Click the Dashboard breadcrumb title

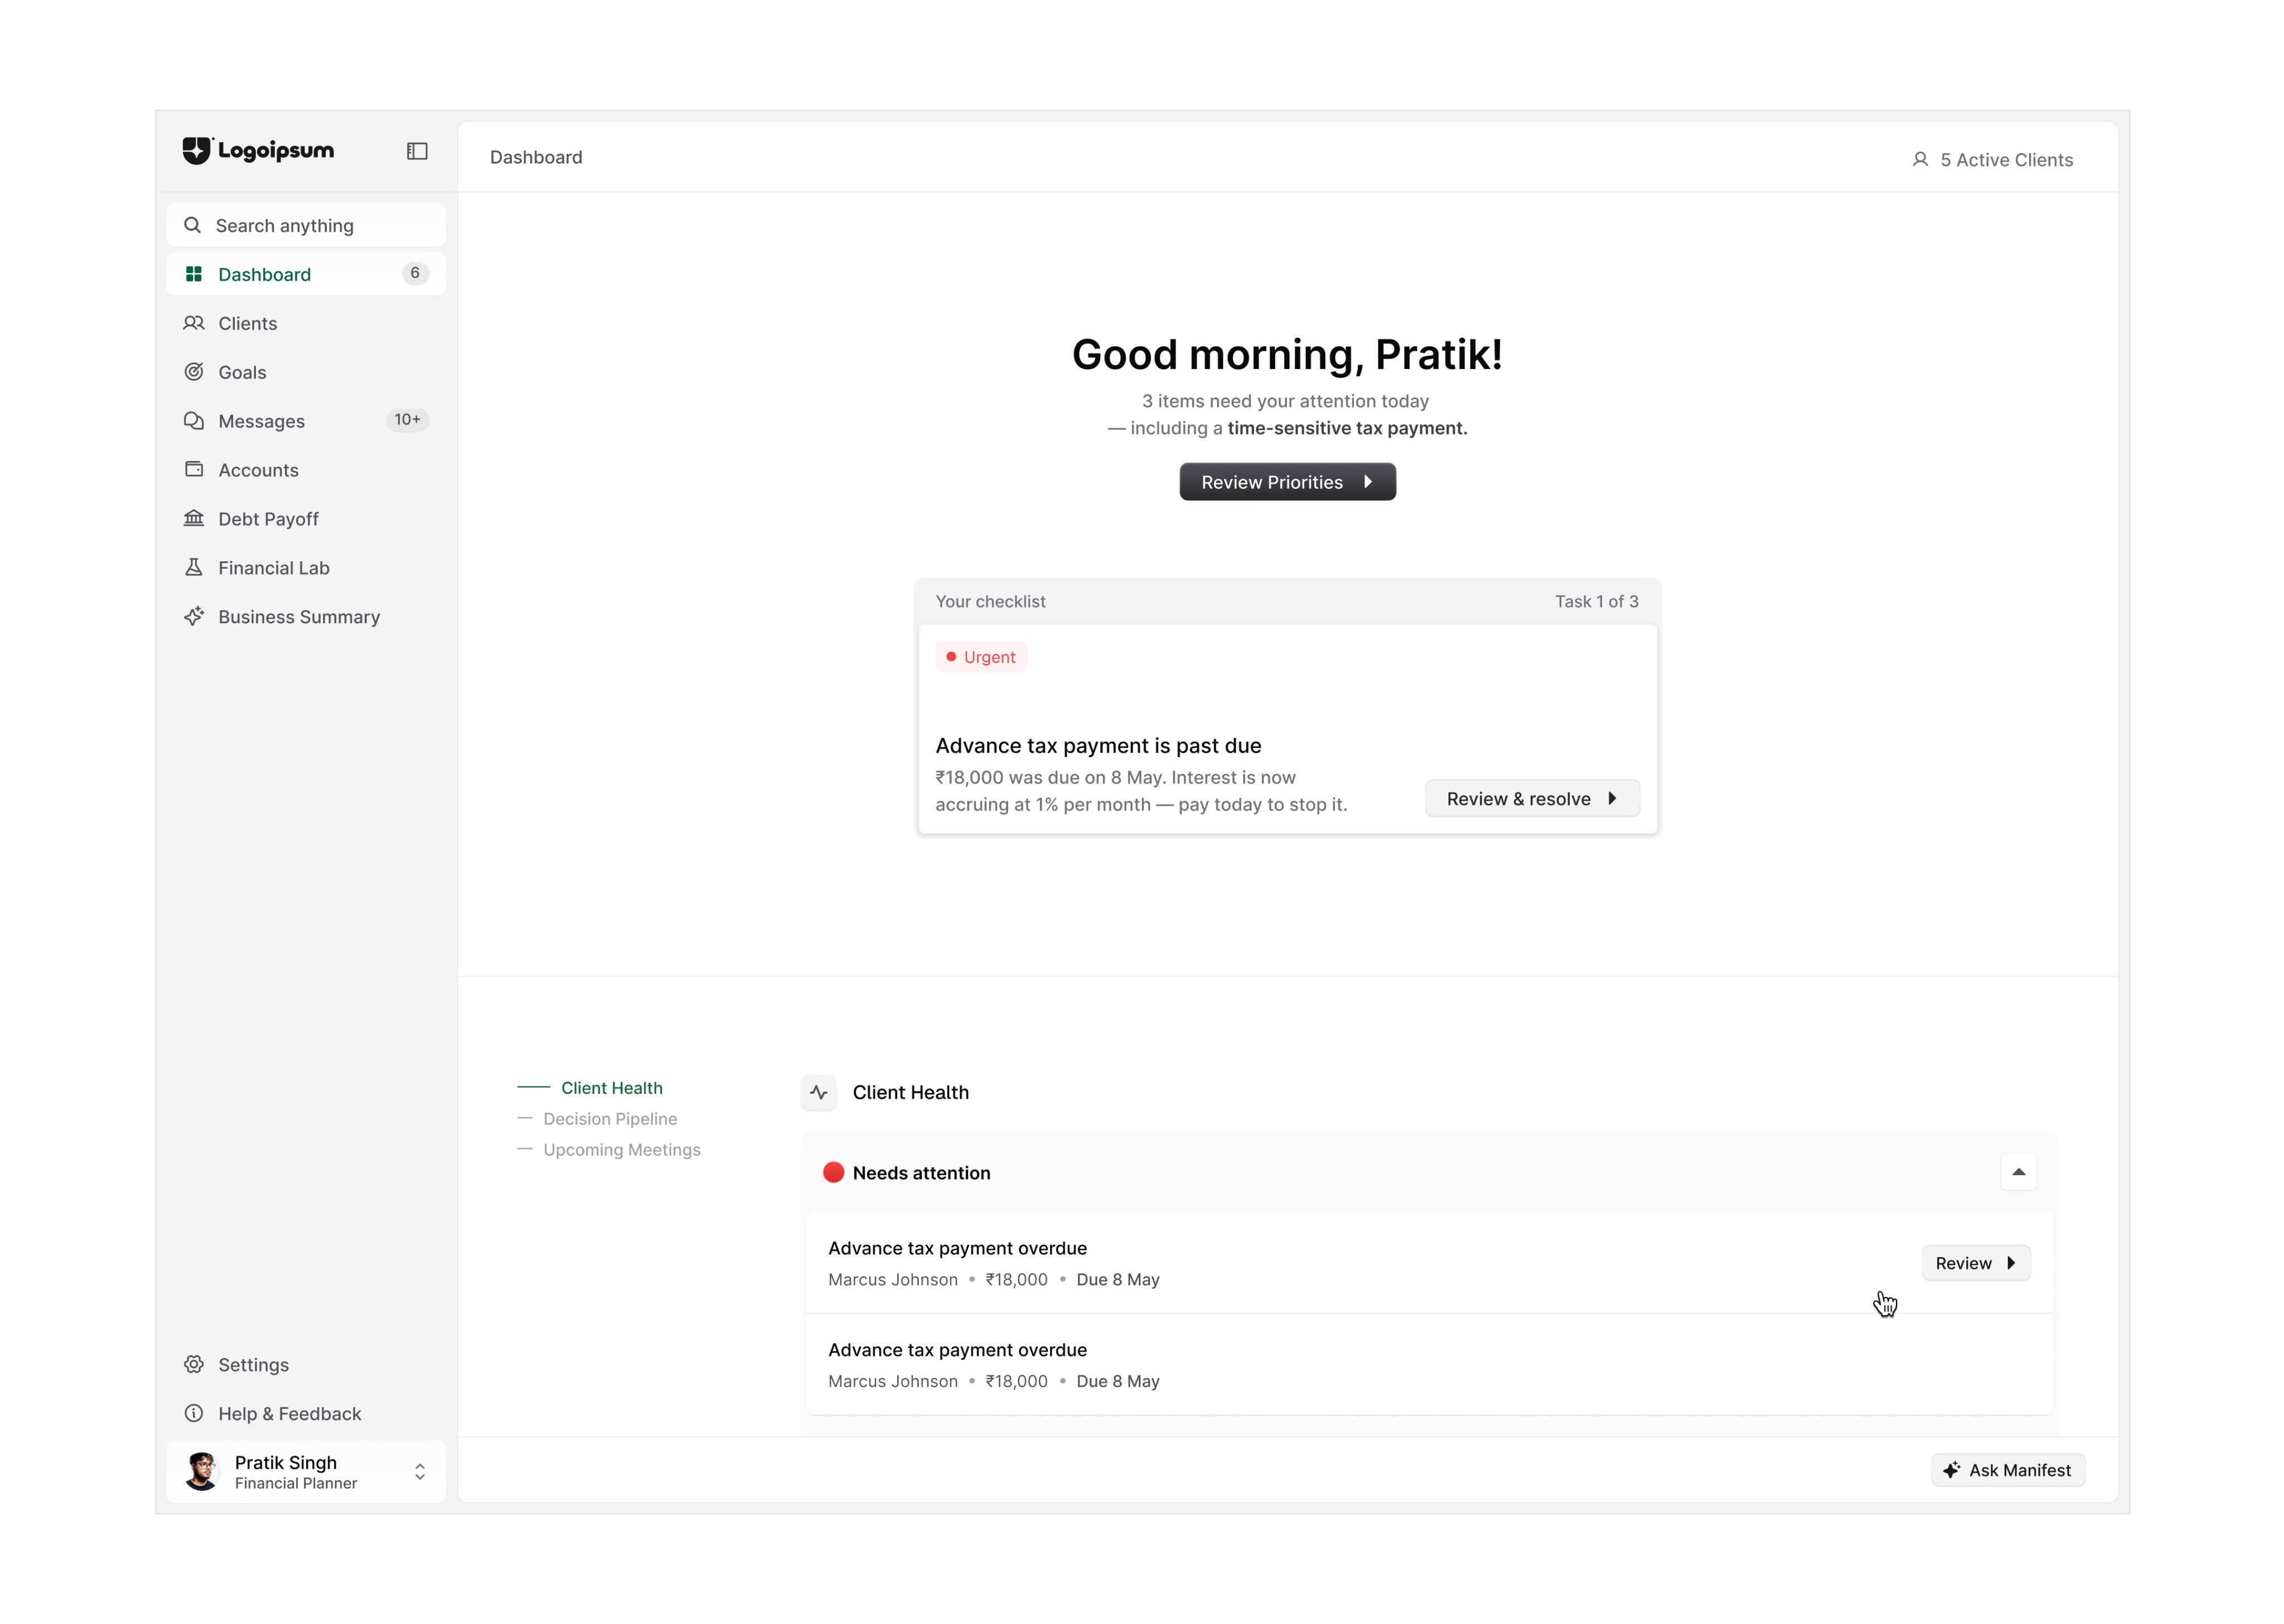coord(536,157)
